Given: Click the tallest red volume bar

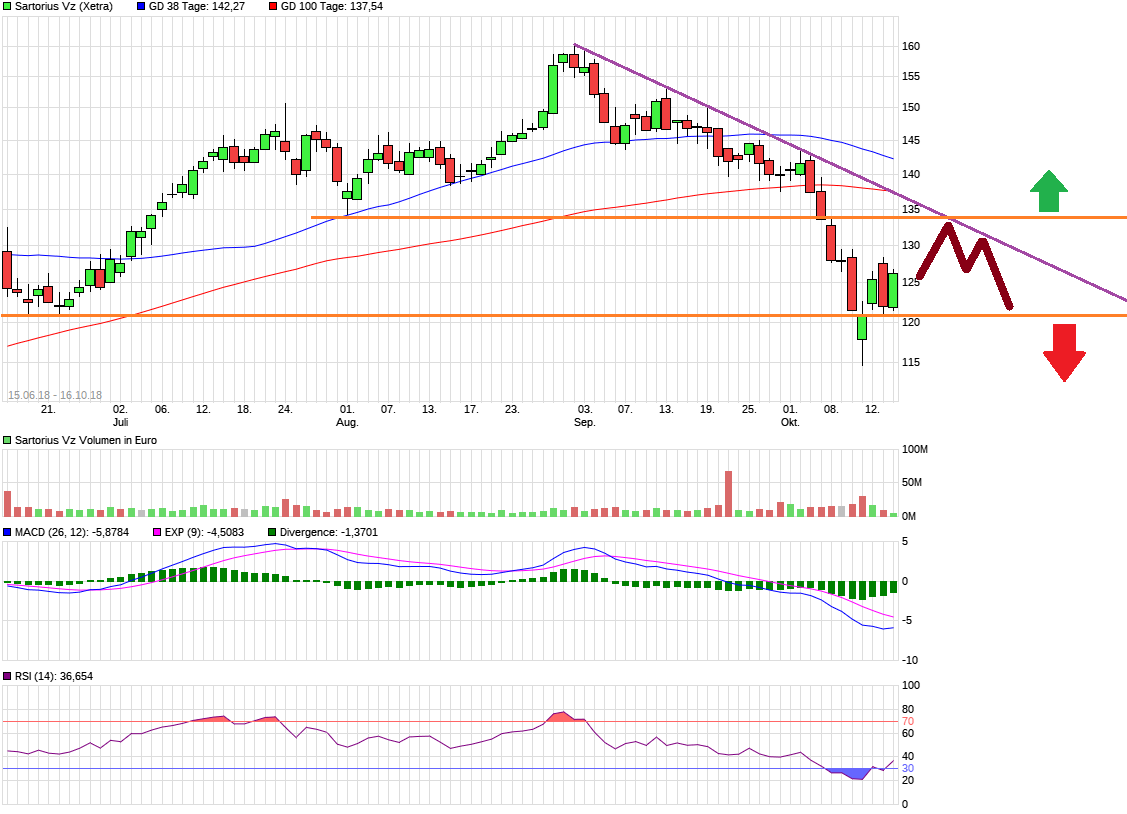Looking at the screenshot, I should click(728, 493).
